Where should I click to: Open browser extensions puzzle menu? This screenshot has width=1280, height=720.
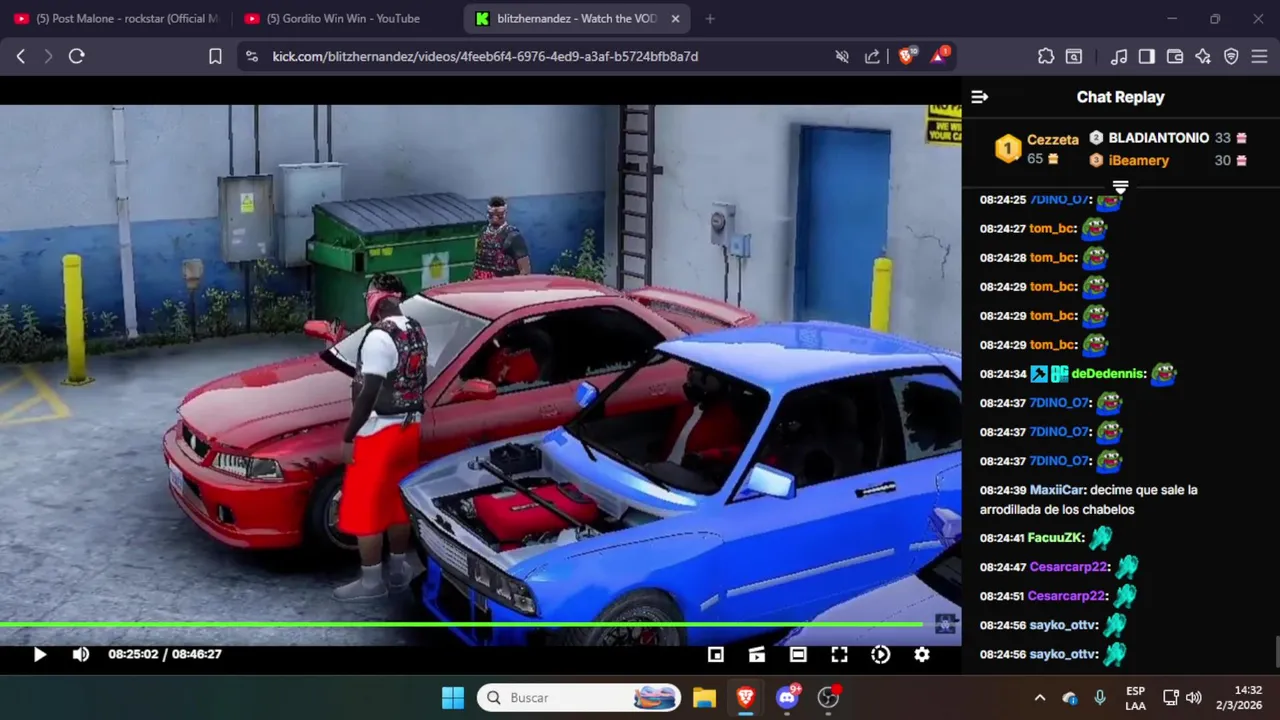click(x=1046, y=56)
